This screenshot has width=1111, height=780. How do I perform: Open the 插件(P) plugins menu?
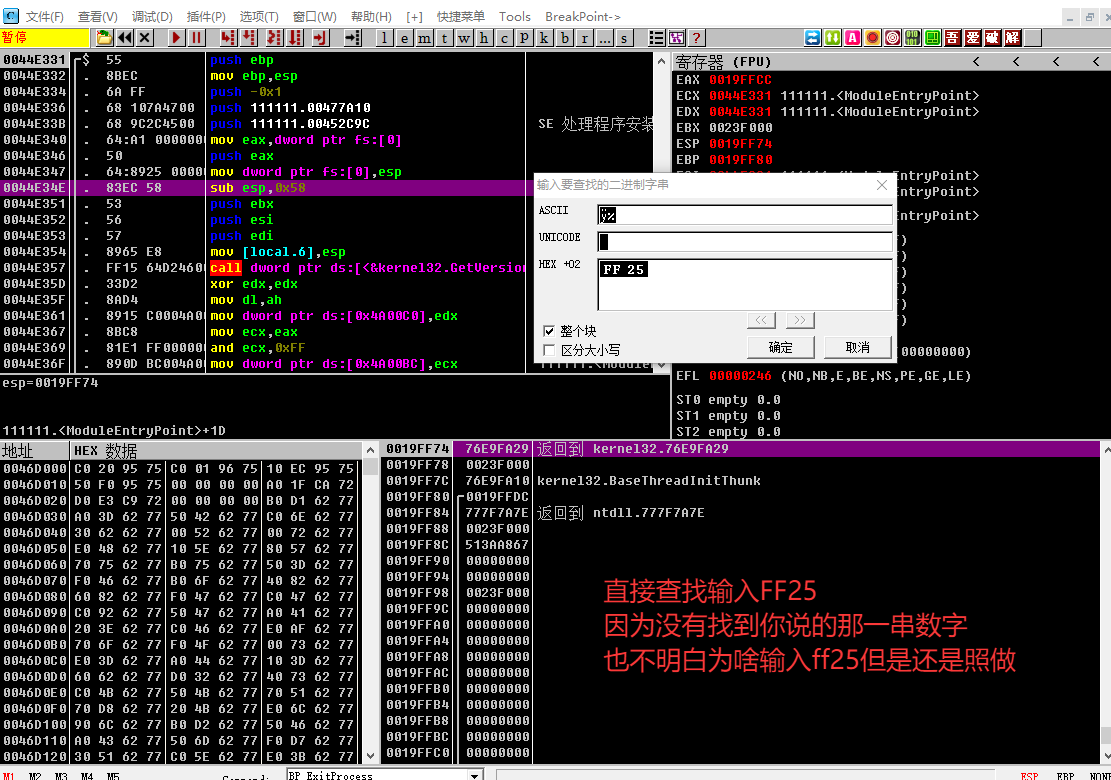point(206,17)
